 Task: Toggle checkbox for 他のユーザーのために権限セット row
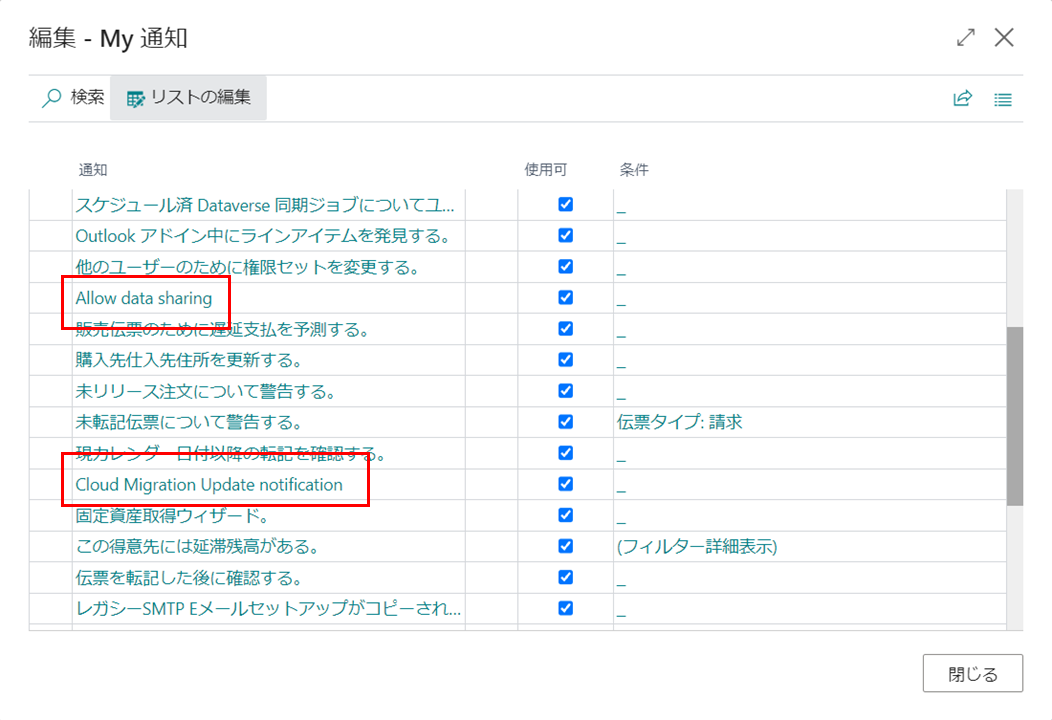[x=566, y=266]
